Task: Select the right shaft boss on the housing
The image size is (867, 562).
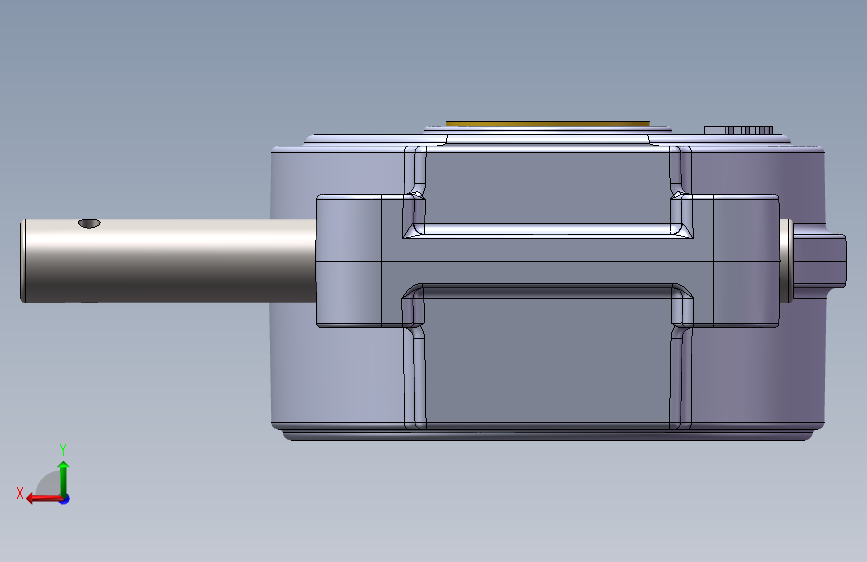Action: (x=746, y=261)
